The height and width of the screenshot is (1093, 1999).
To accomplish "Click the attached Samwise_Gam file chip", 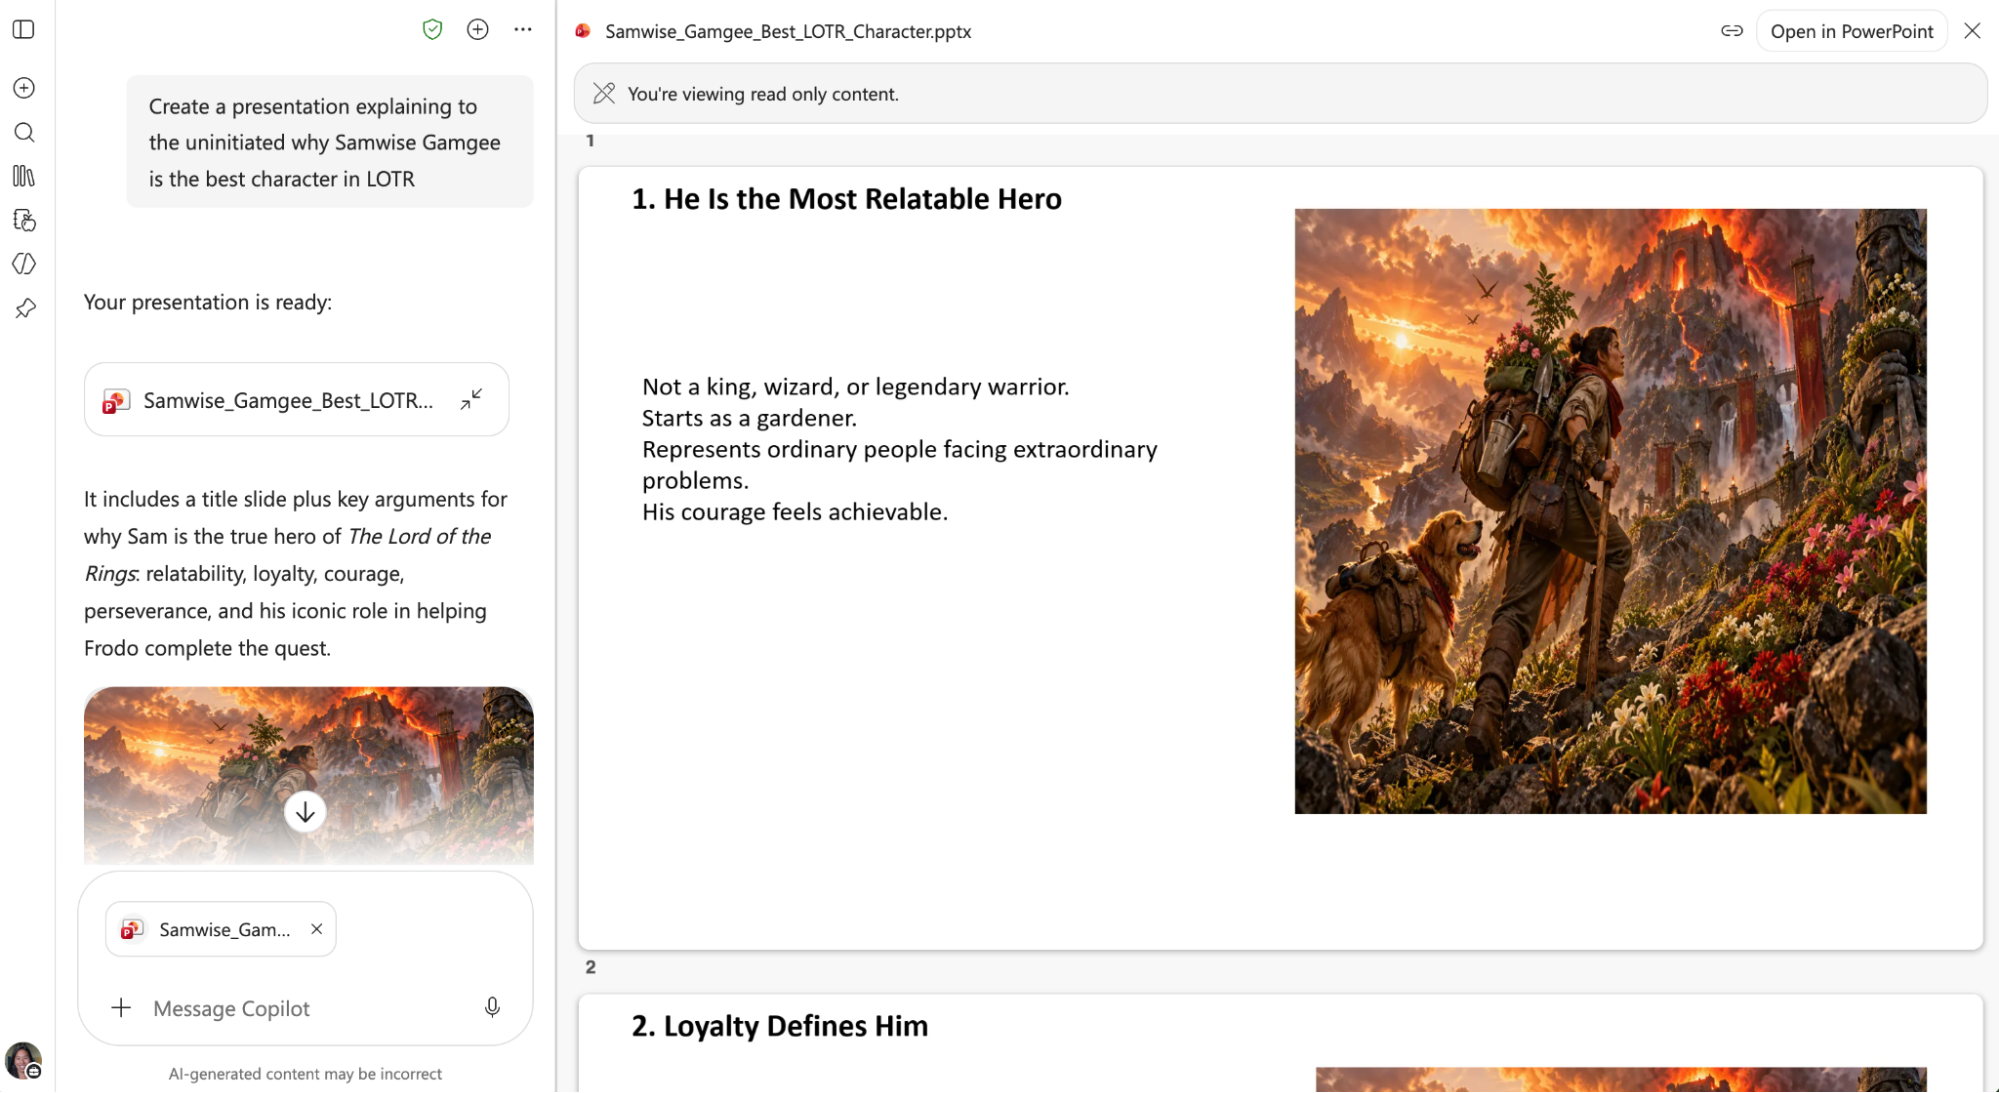I will [220, 929].
